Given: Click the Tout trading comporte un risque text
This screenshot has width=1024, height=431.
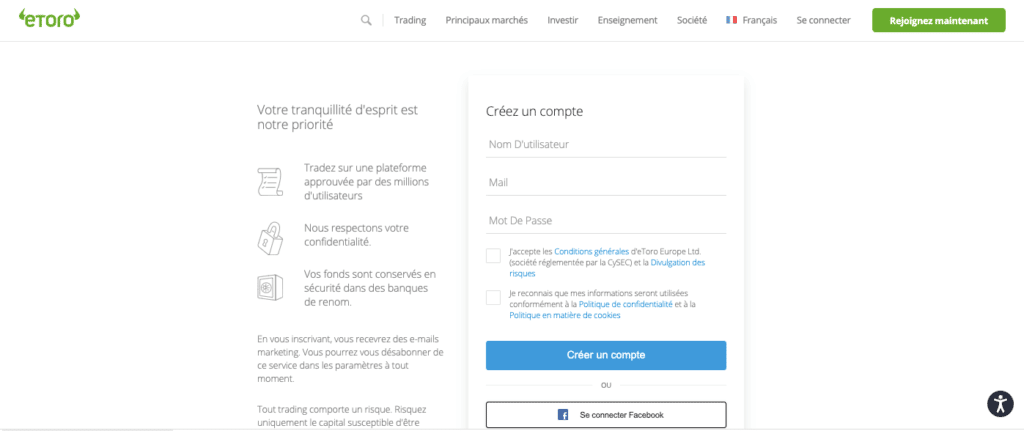Looking at the screenshot, I should coord(342,416).
